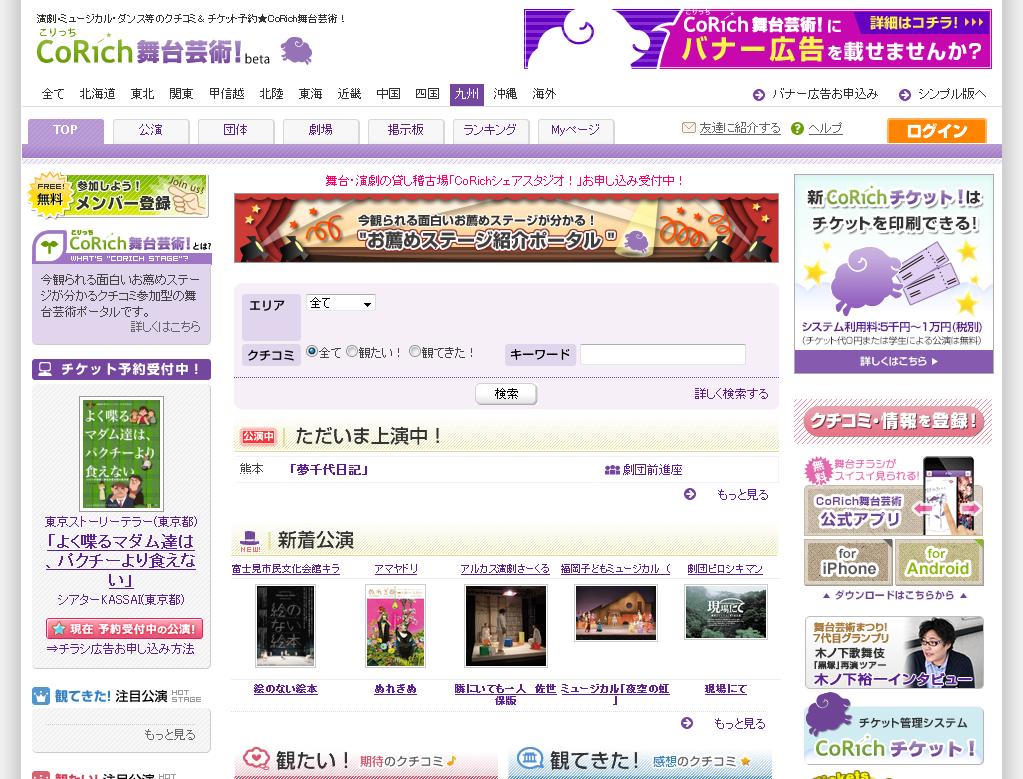The width and height of the screenshot is (1023, 779).
Task: Open the 木ノ下裕一インタビュー banner
Action: click(894, 652)
